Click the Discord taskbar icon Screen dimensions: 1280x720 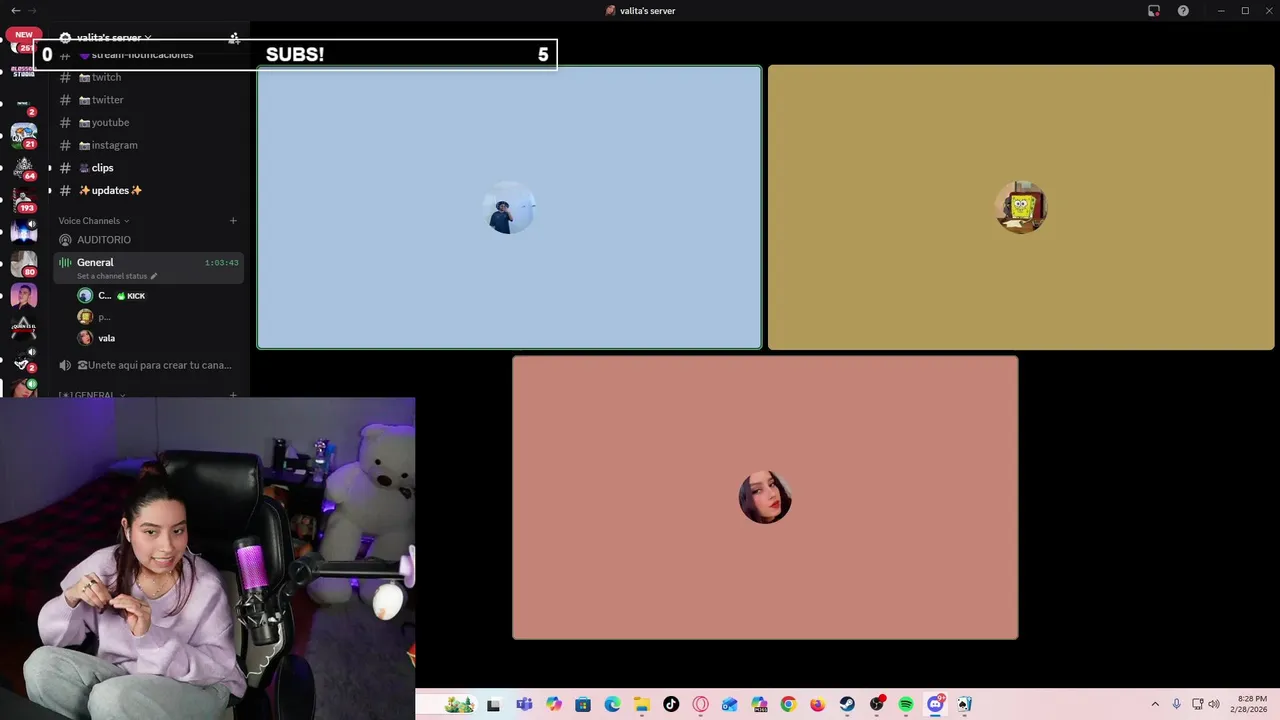point(936,704)
